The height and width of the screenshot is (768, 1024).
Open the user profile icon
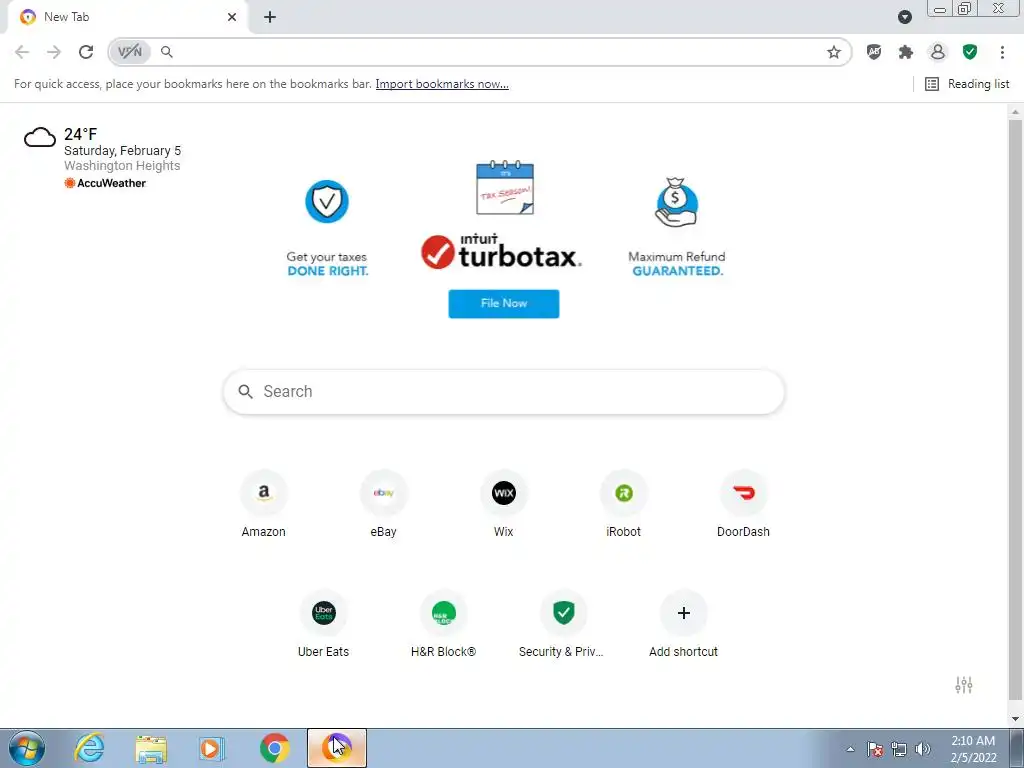pos(938,52)
